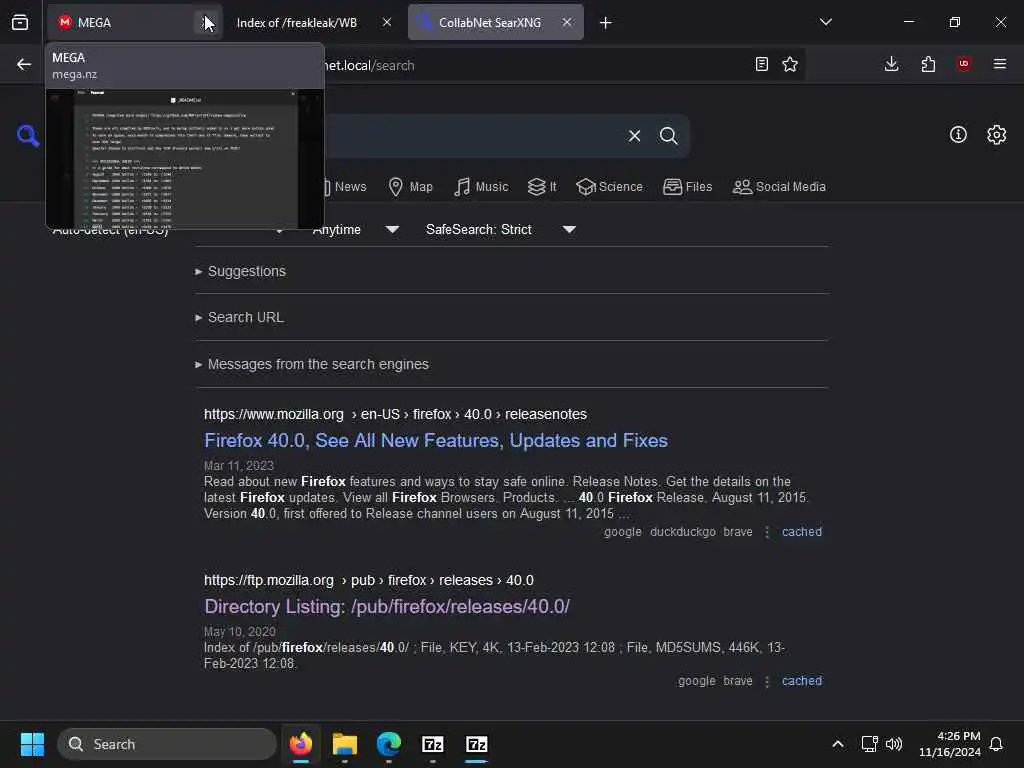Select the Music category
The width and height of the screenshot is (1024, 768).
click(x=481, y=187)
